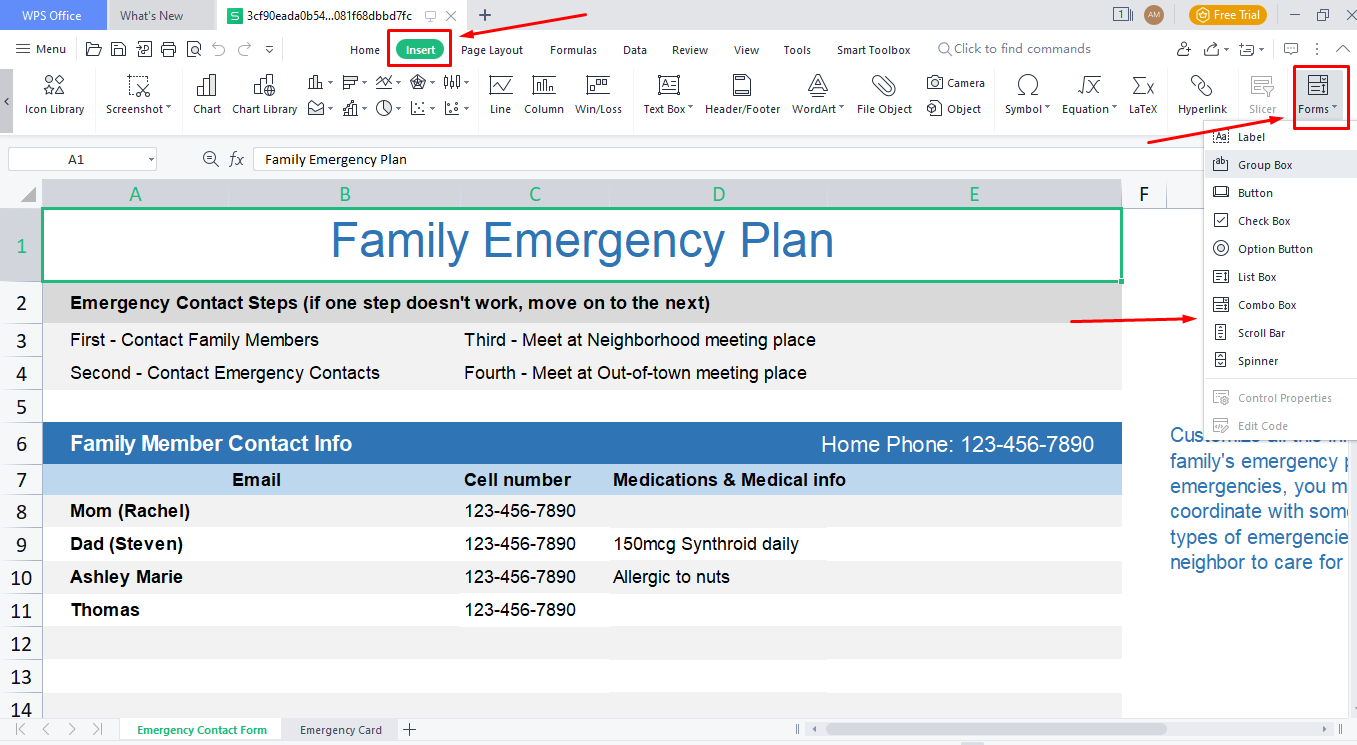Insert WordArt into the sheet

(817, 95)
